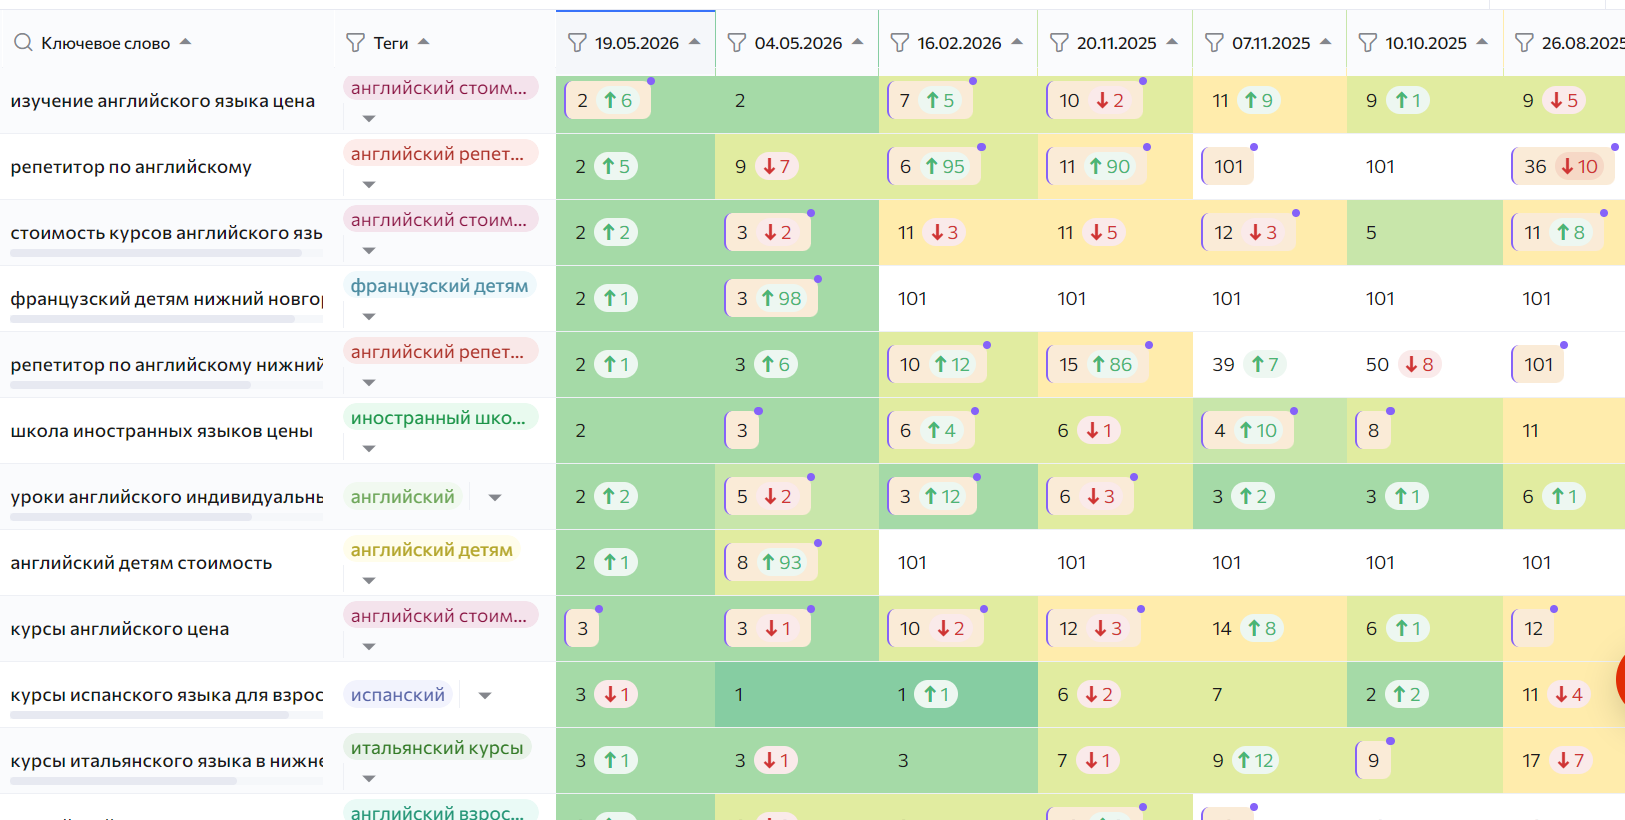Click the search icon beside Ключевое слово
The image size is (1625, 820).
[23, 43]
